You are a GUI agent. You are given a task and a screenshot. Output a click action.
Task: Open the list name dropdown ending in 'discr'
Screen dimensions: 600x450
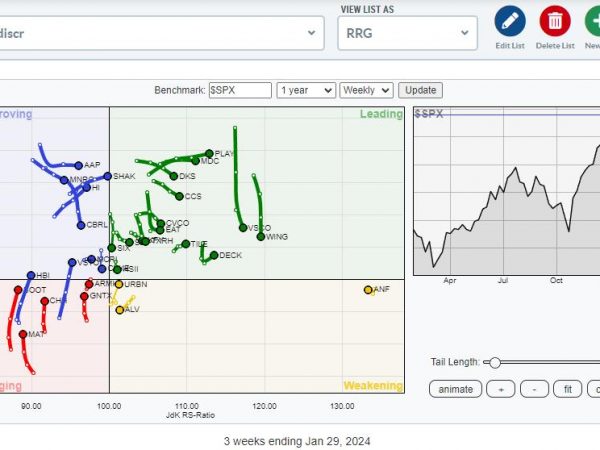click(162, 33)
